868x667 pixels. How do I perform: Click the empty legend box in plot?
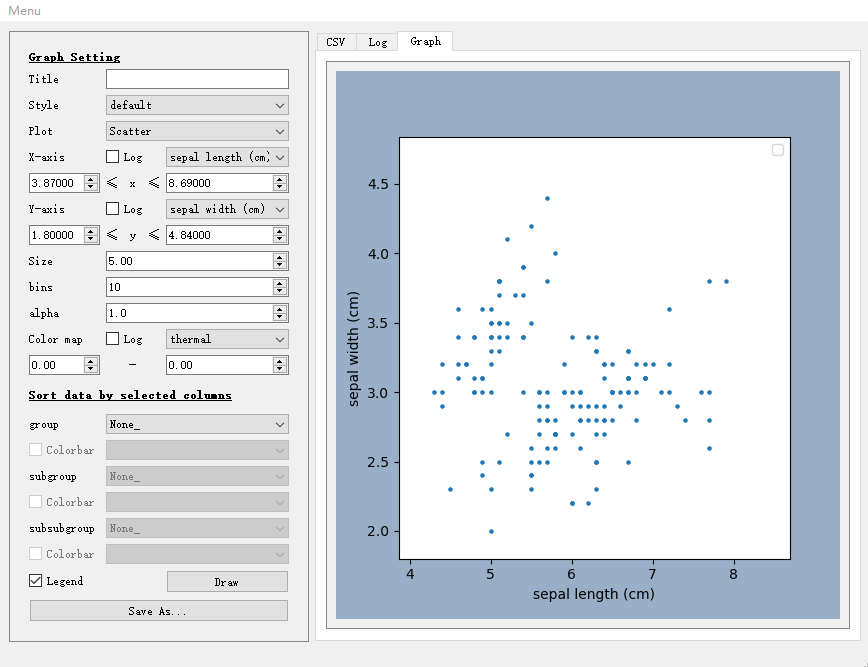coord(778,150)
